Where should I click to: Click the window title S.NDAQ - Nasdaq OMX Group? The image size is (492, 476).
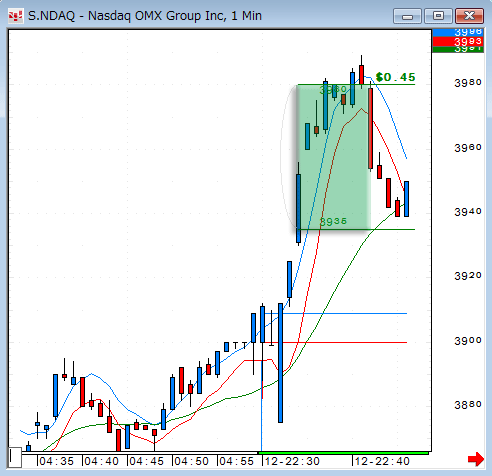point(145,16)
